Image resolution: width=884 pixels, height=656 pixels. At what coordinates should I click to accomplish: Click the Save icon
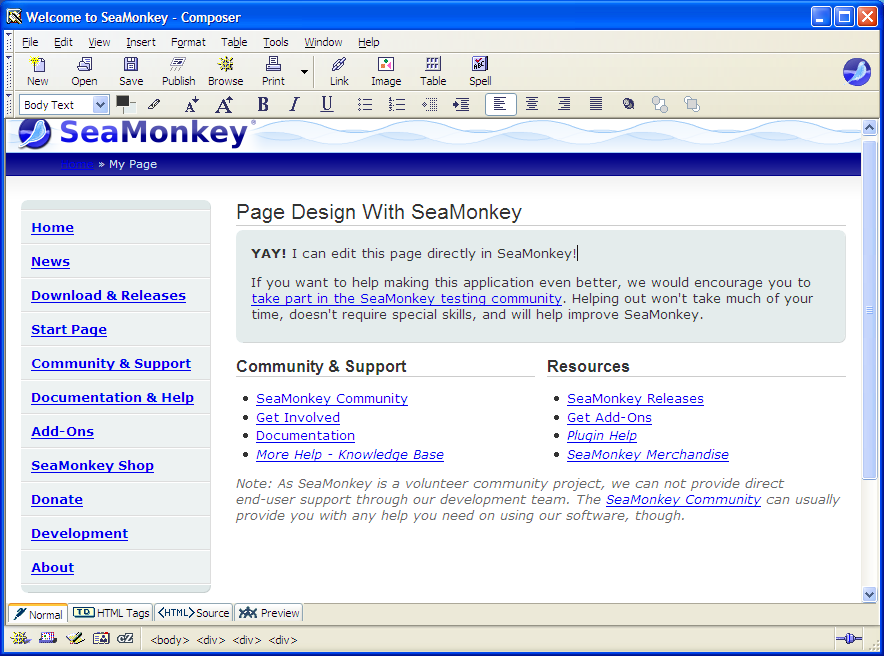coord(131,71)
